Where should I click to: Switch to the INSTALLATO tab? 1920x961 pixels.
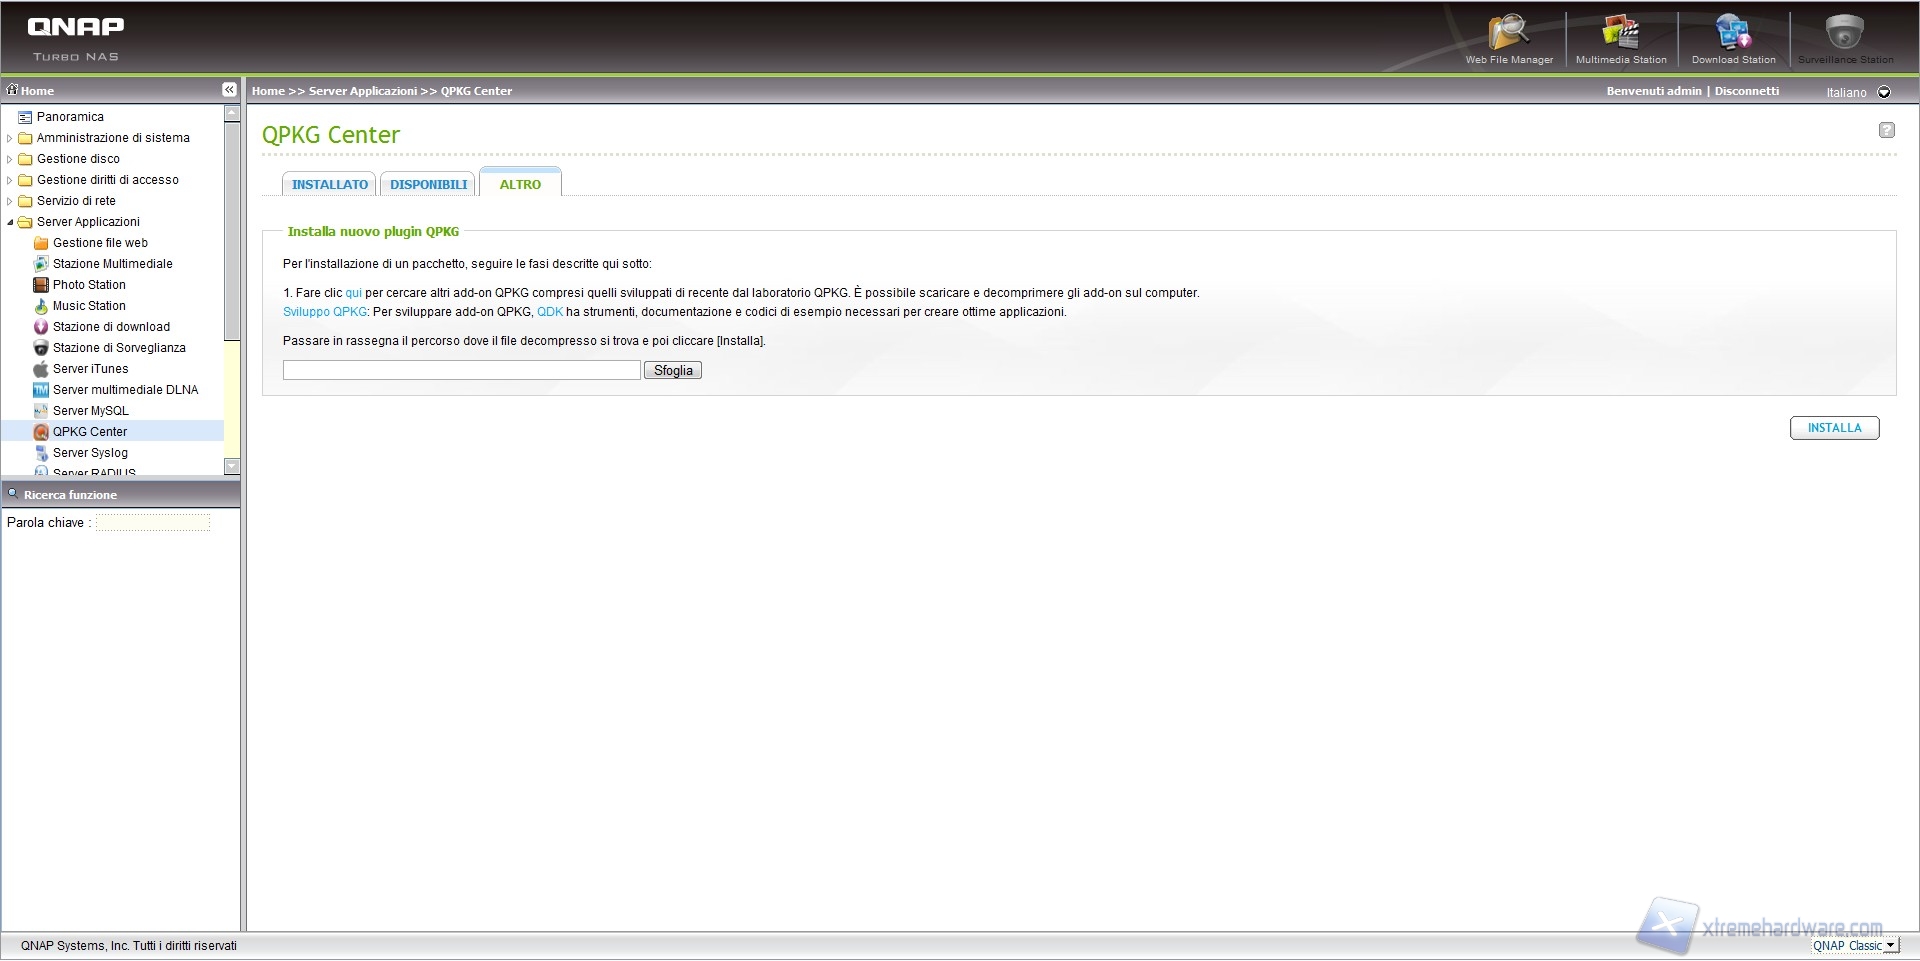(x=329, y=185)
